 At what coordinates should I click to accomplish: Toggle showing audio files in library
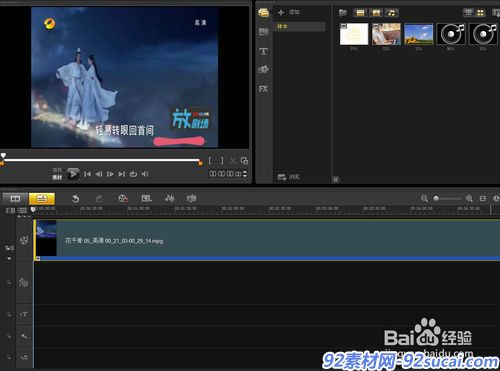pos(392,13)
